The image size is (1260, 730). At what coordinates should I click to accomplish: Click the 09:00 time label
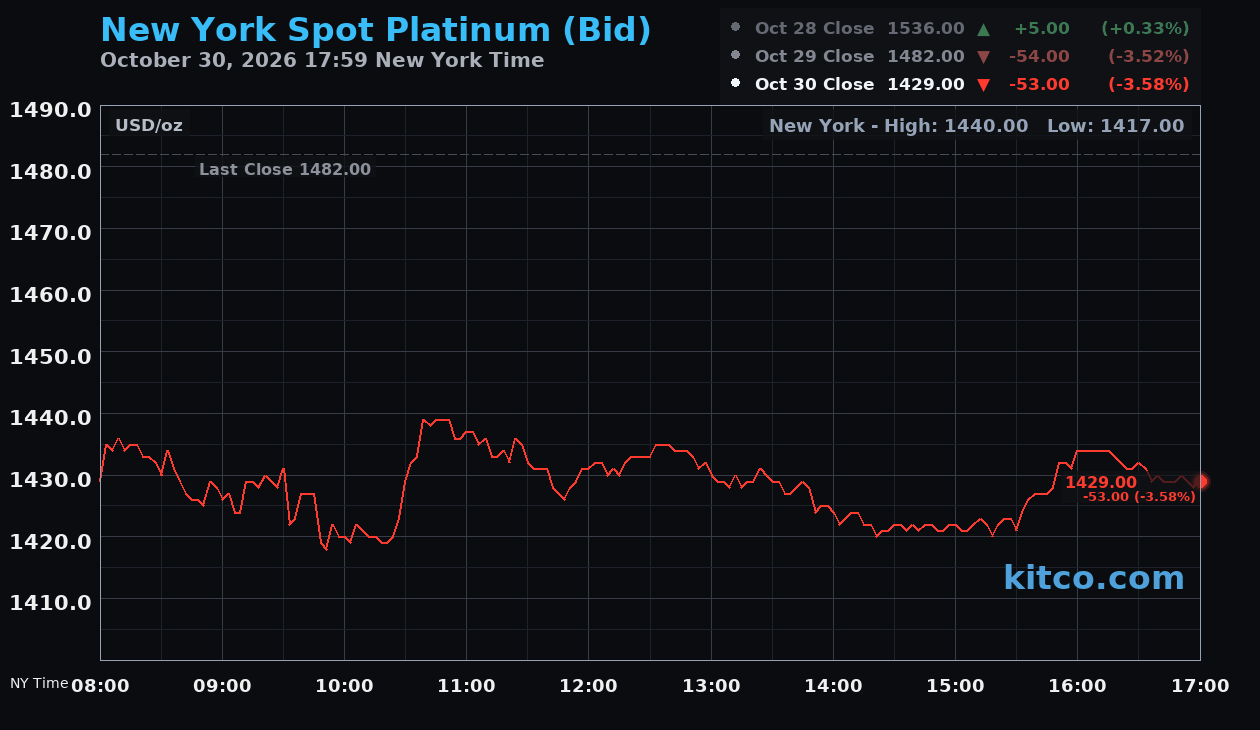222,686
